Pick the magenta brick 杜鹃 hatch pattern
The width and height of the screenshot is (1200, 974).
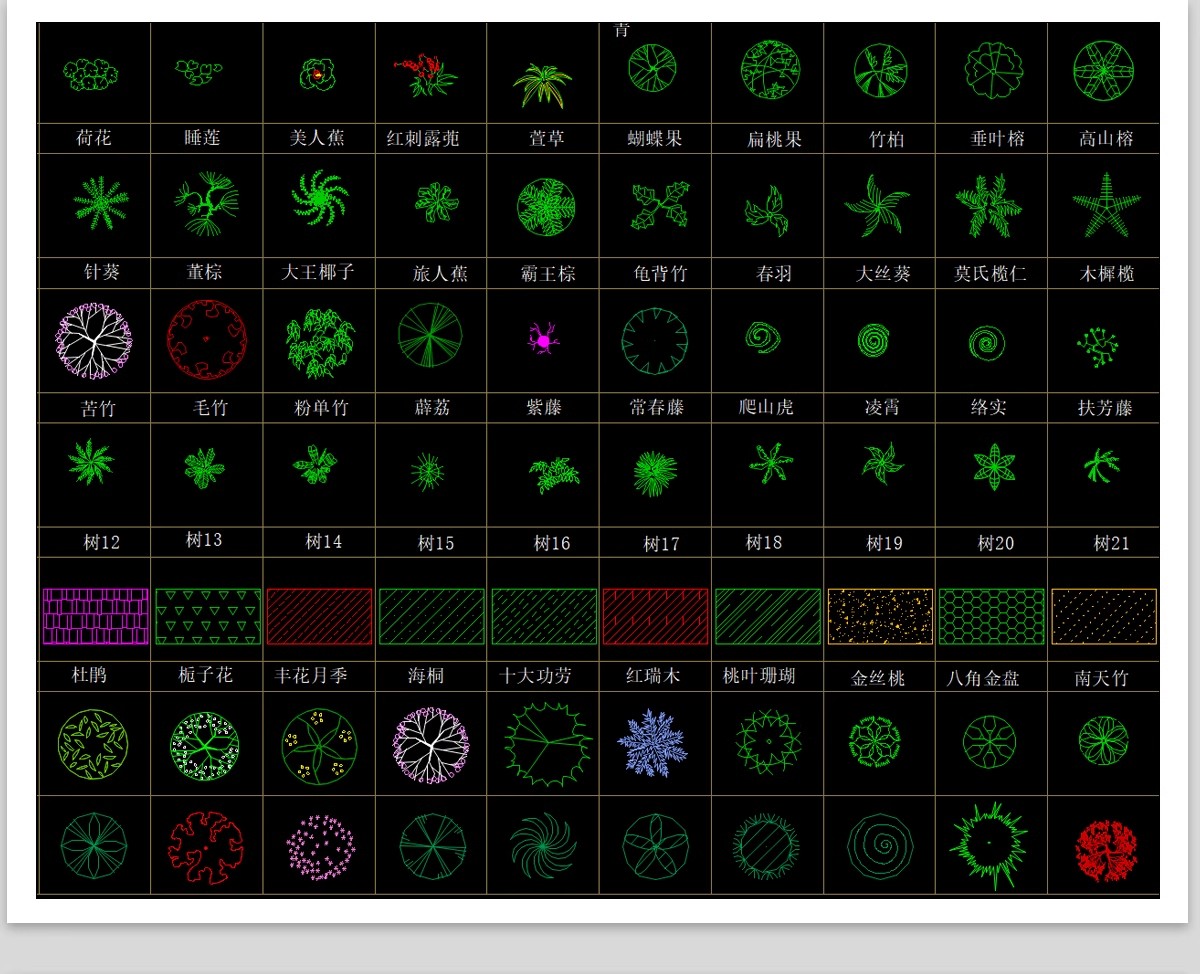(x=95, y=616)
